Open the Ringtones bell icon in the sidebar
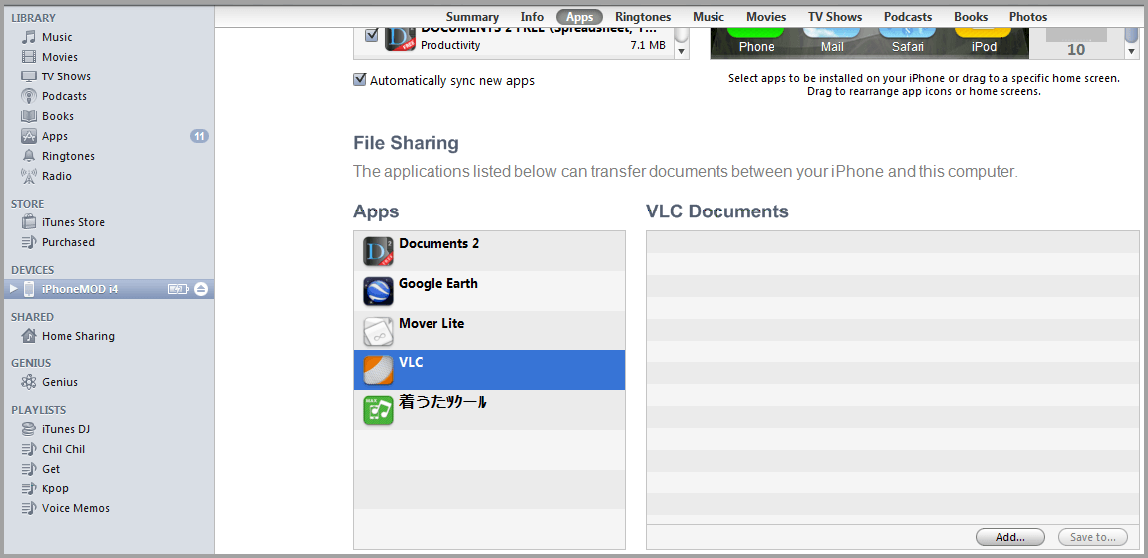This screenshot has height=558, width=1148. 29,156
